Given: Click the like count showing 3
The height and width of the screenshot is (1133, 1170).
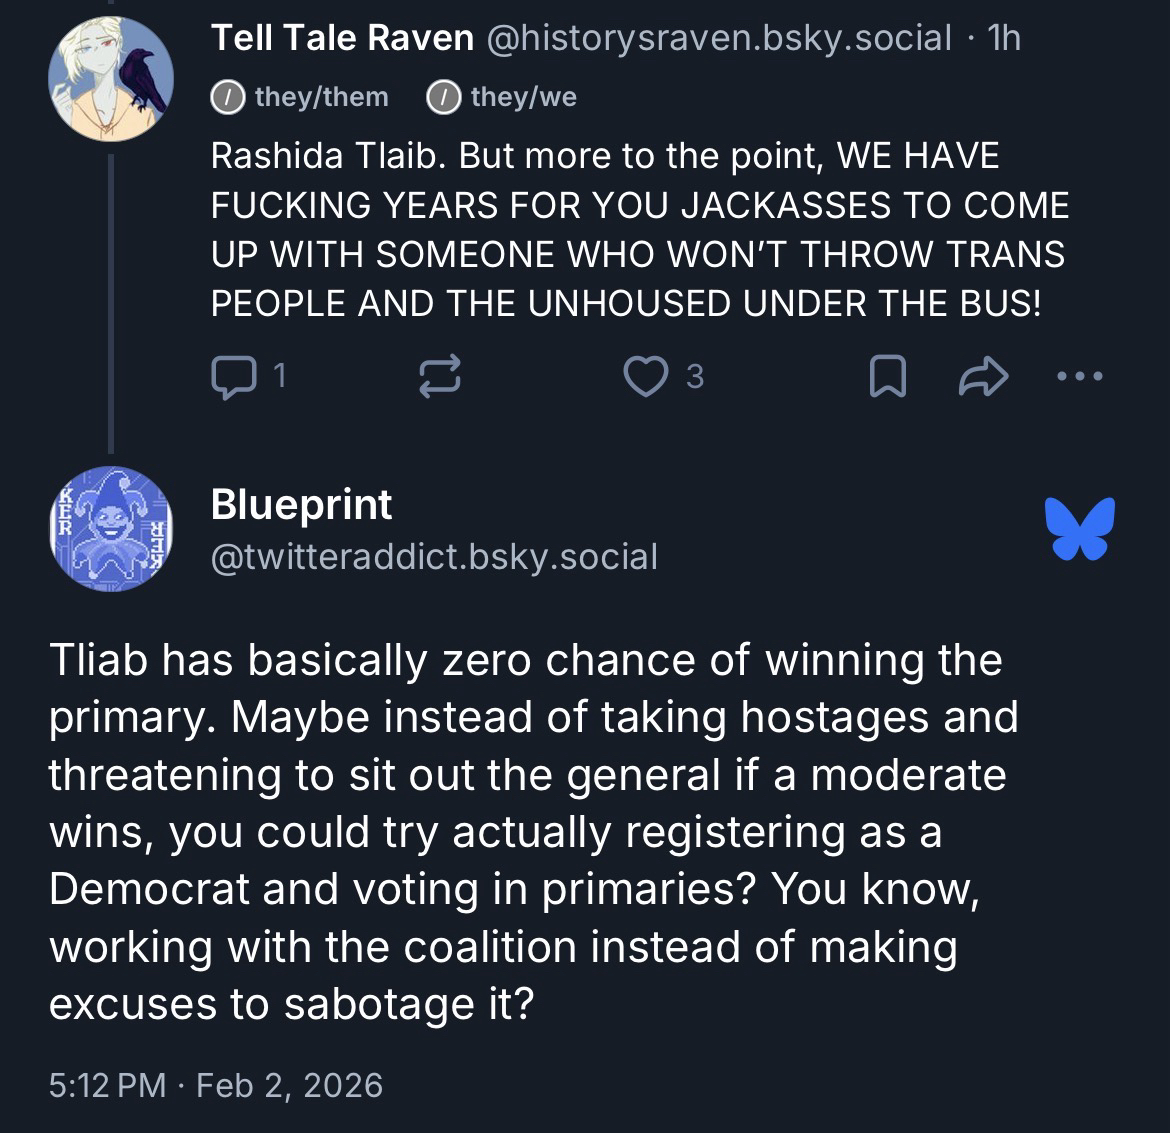Looking at the screenshot, I should (x=695, y=377).
